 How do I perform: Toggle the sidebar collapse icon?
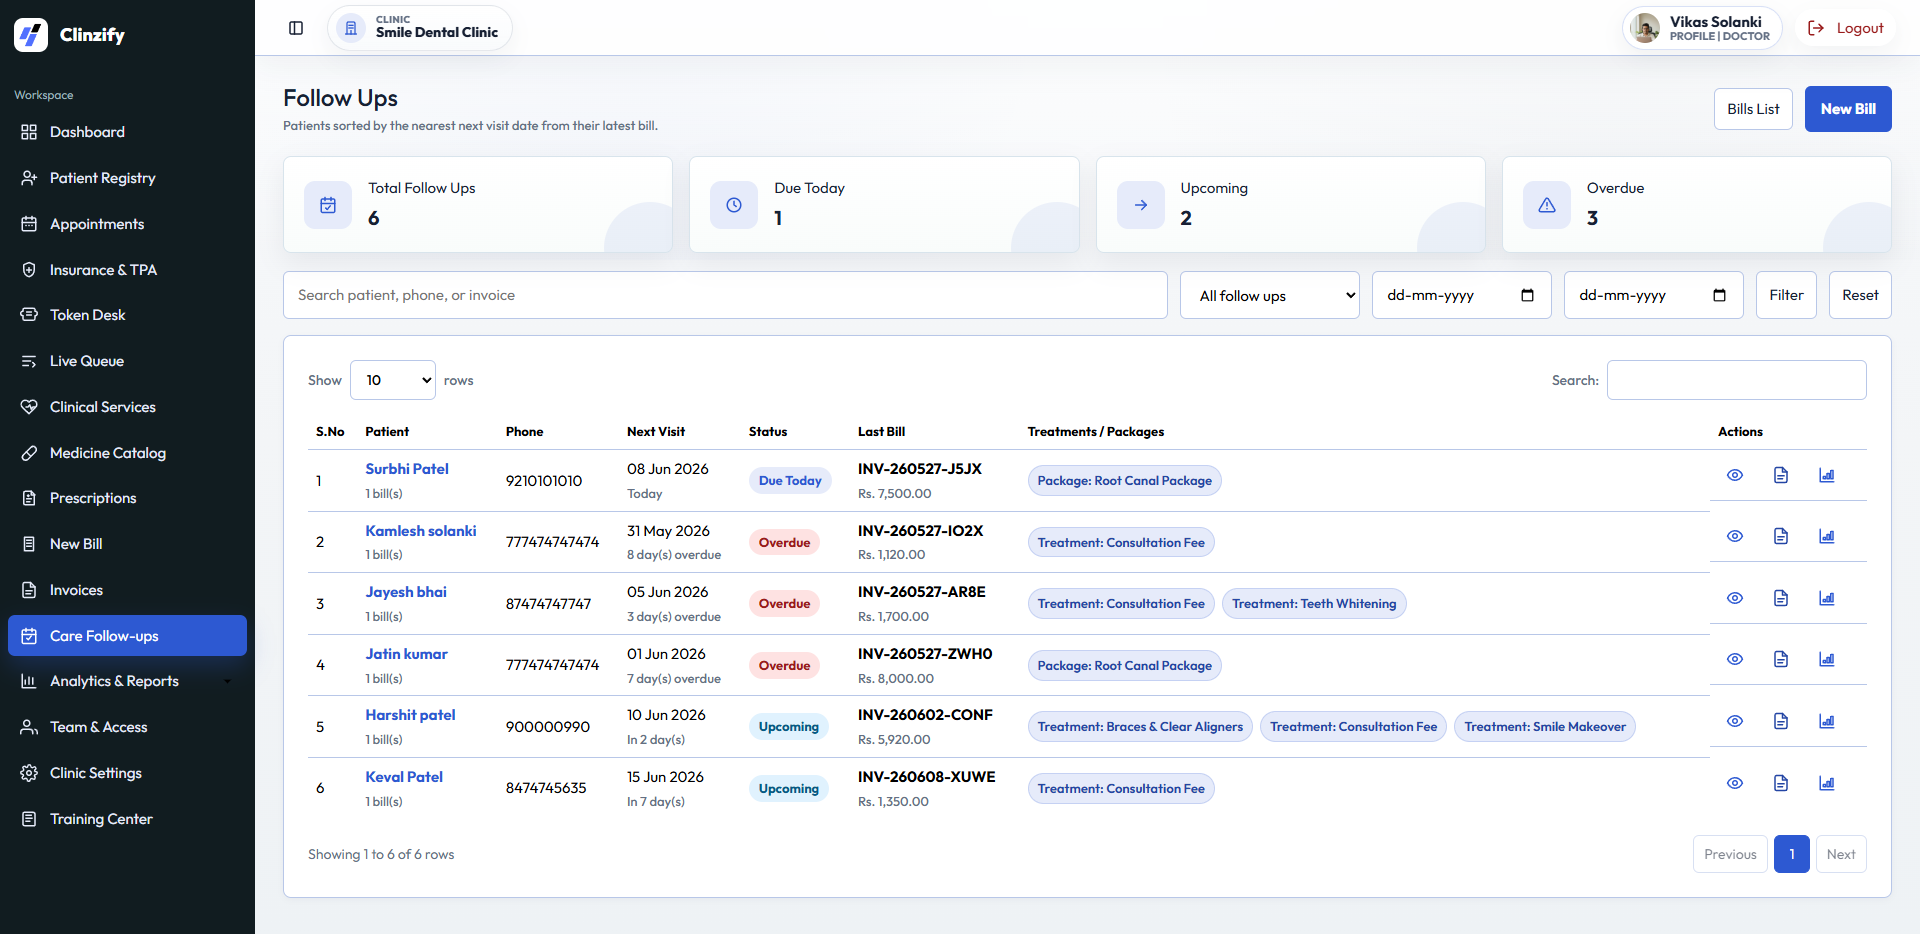pos(296,28)
